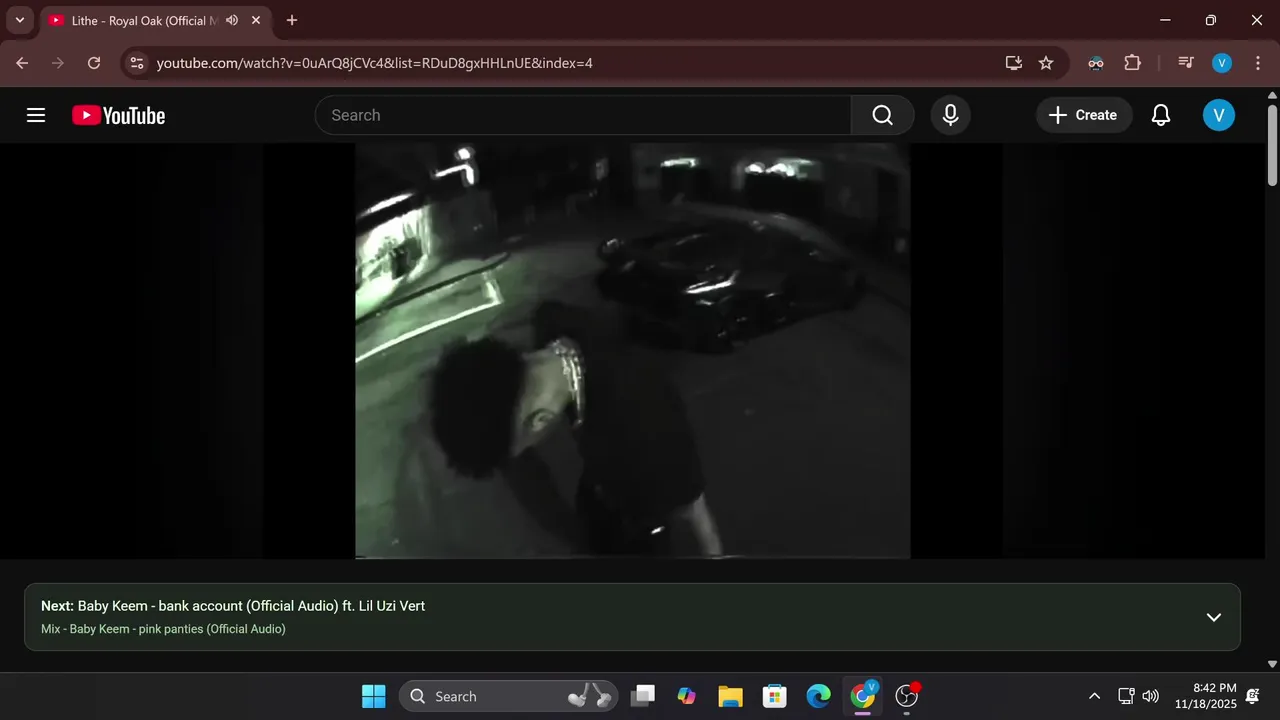
Task: Open a new Chrome tab
Action: coord(292,20)
